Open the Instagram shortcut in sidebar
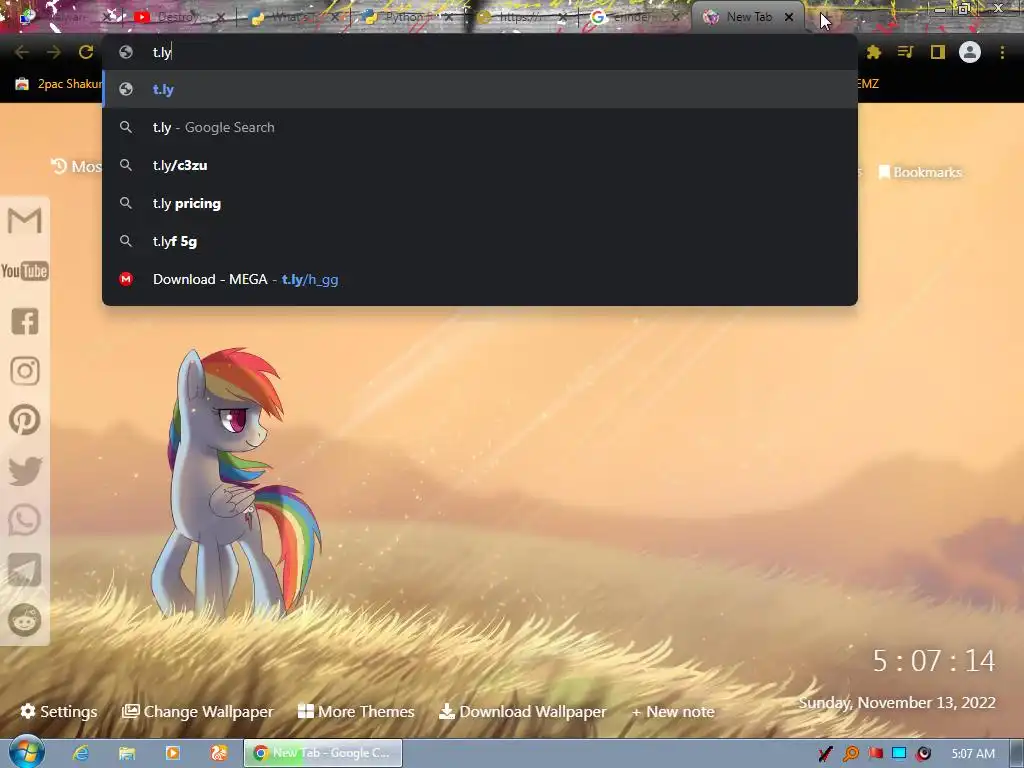Screen dimensions: 1024x768 point(25,371)
